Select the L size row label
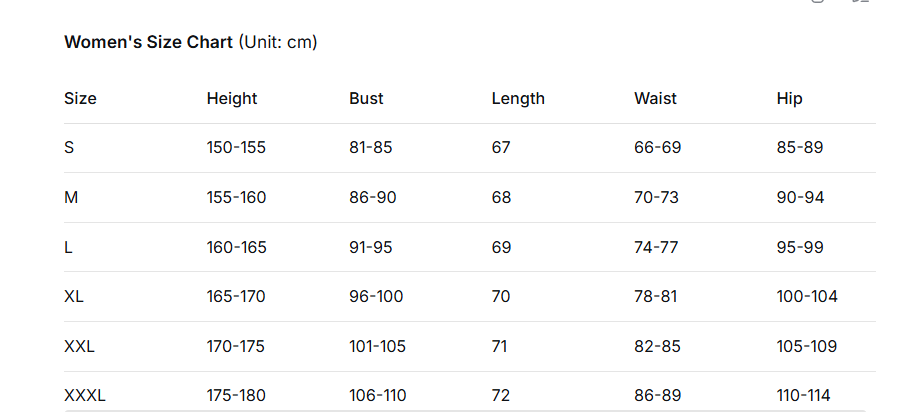Image resolution: width=921 pixels, height=412 pixels. [x=68, y=247]
